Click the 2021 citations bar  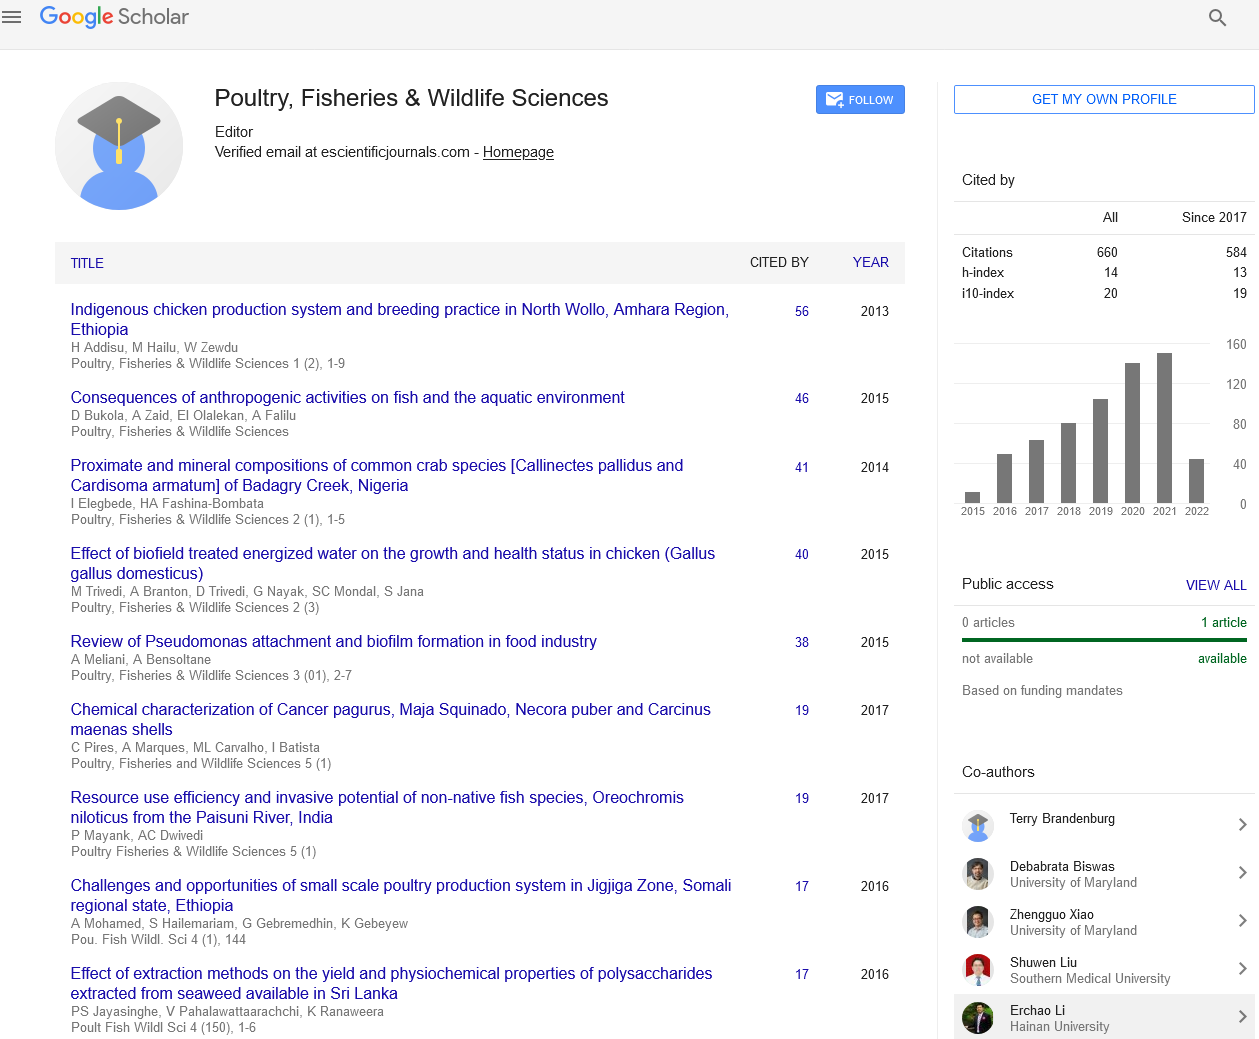pos(1164,427)
